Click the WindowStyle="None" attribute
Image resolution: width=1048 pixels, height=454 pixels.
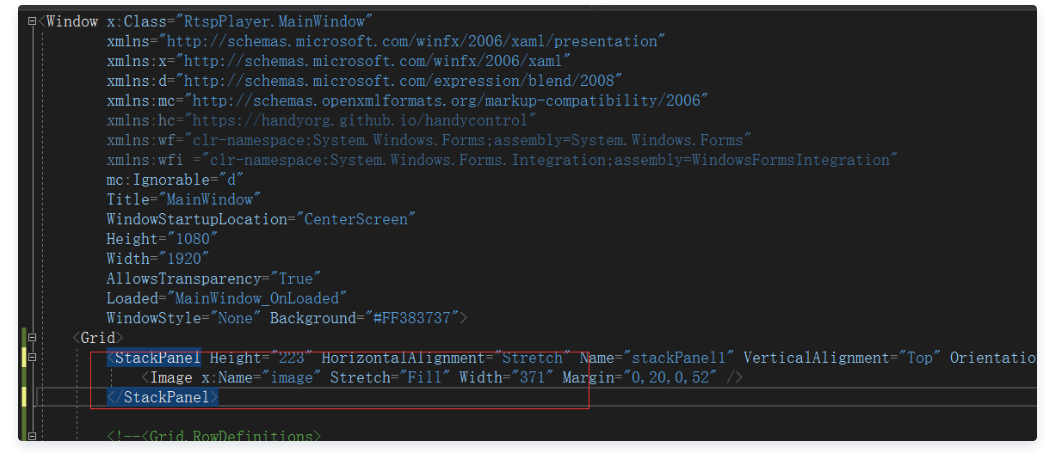[184, 318]
